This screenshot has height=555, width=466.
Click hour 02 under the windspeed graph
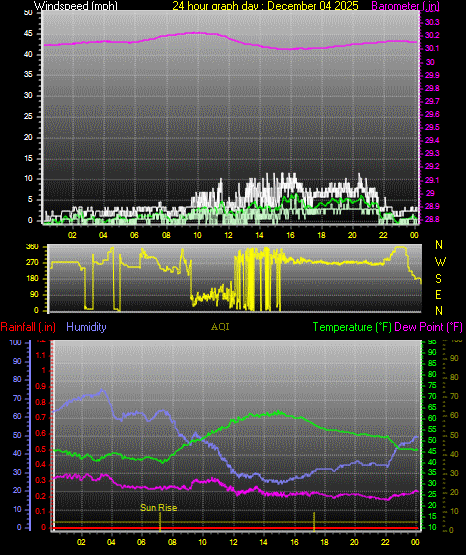point(72,235)
